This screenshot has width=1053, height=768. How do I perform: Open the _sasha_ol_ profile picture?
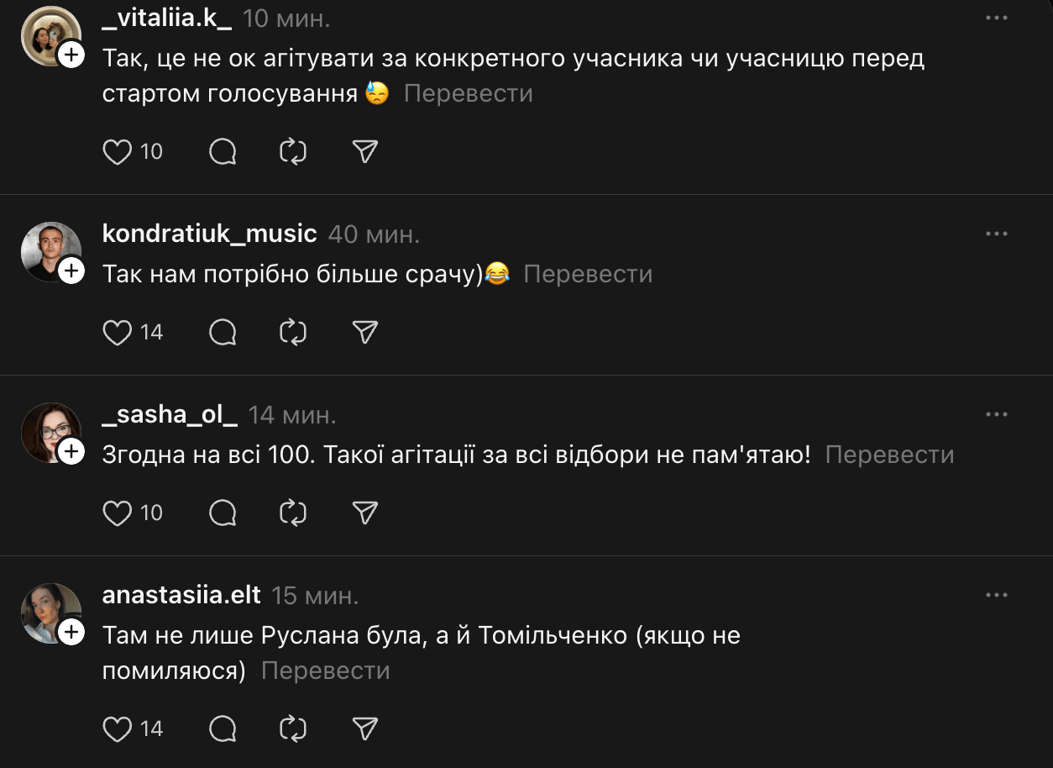pyautogui.click(x=50, y=432)
